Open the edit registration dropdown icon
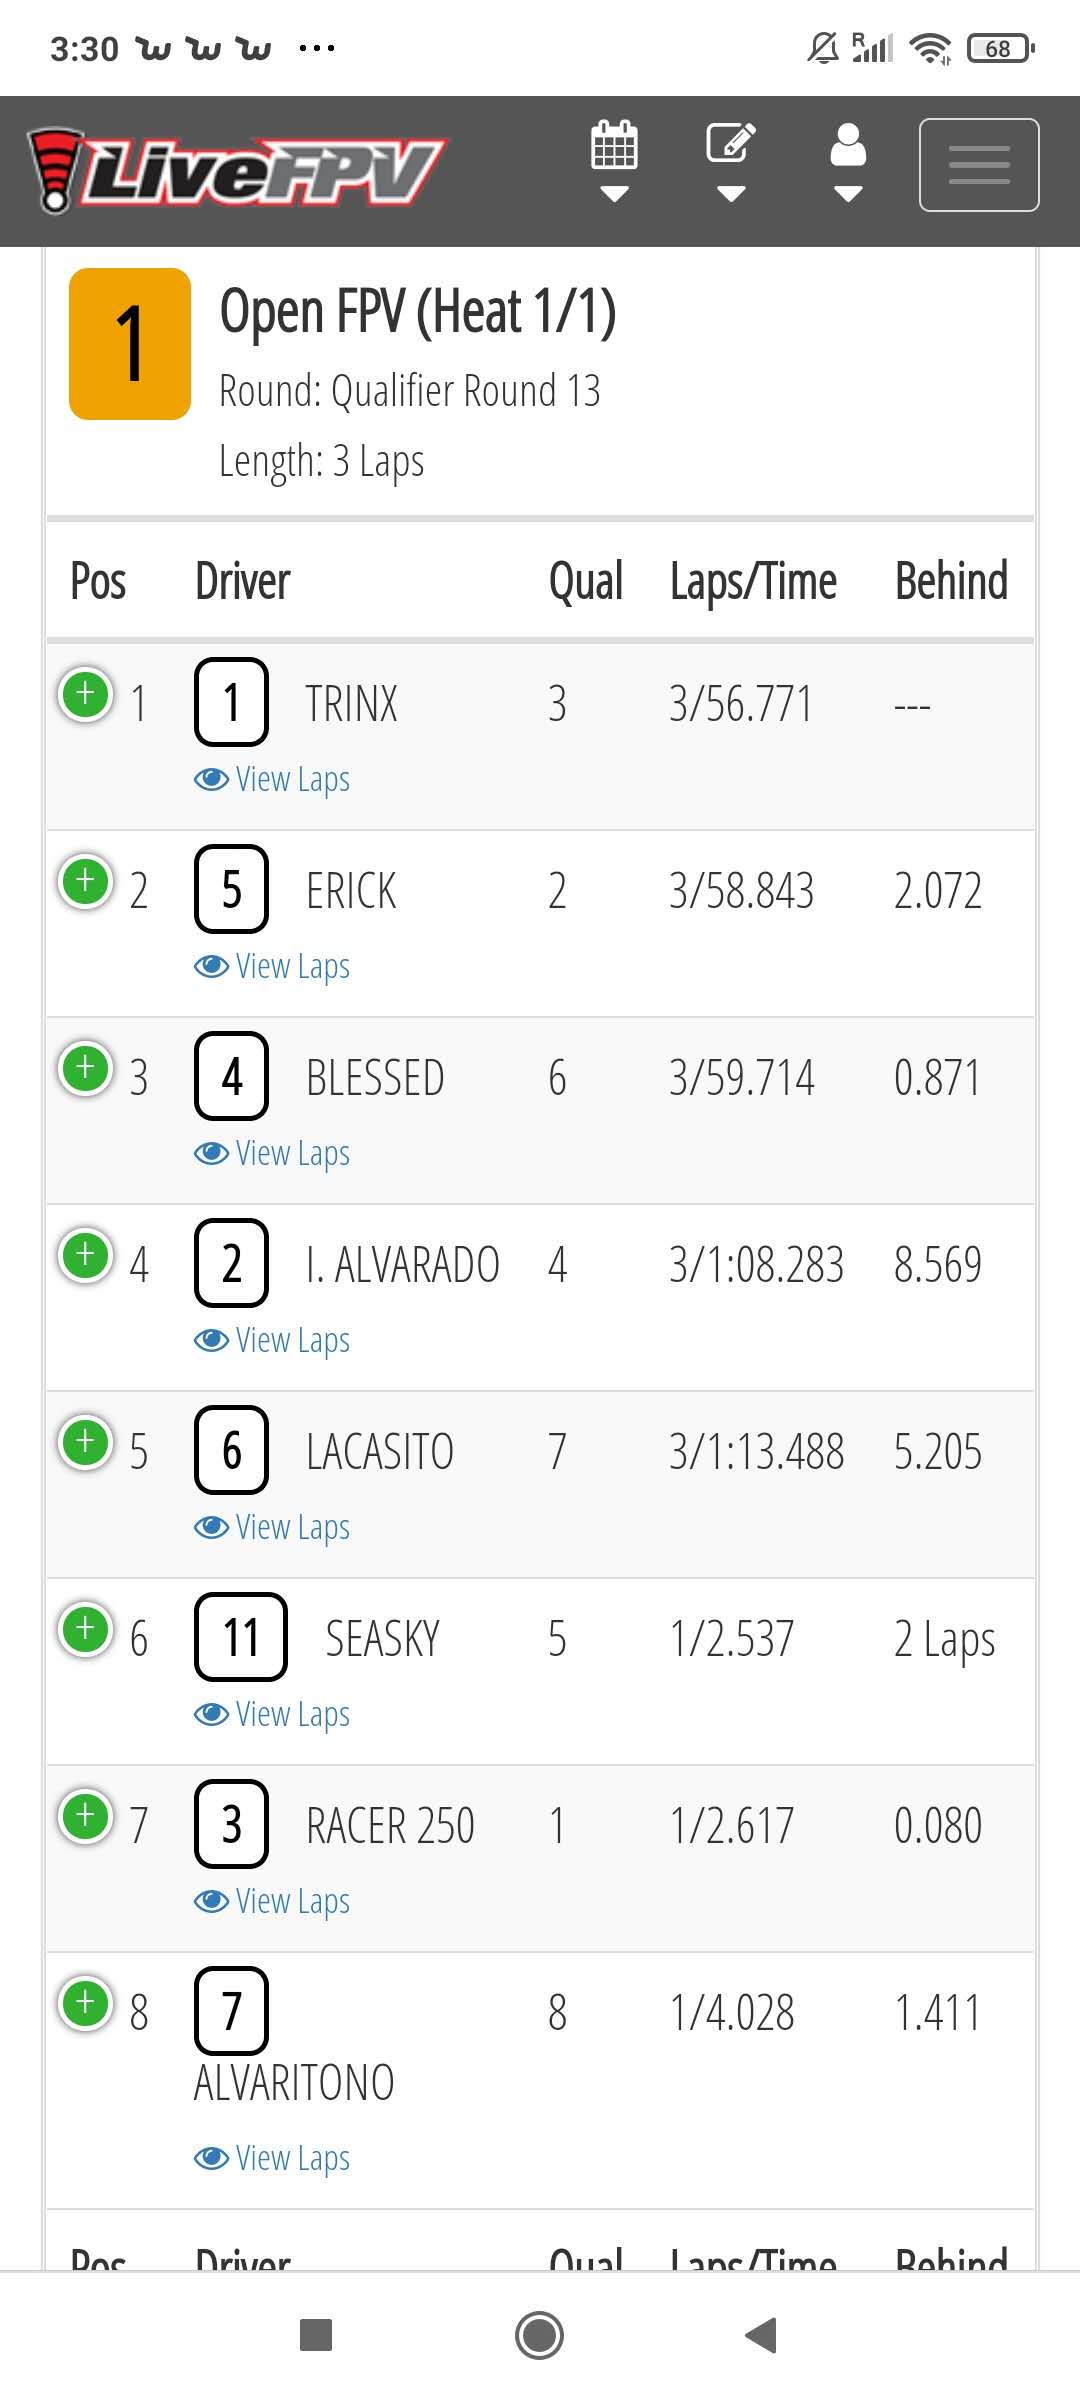Viewport: 1080px width, 2400px height. pyautogui.click(x=731, y=161)
